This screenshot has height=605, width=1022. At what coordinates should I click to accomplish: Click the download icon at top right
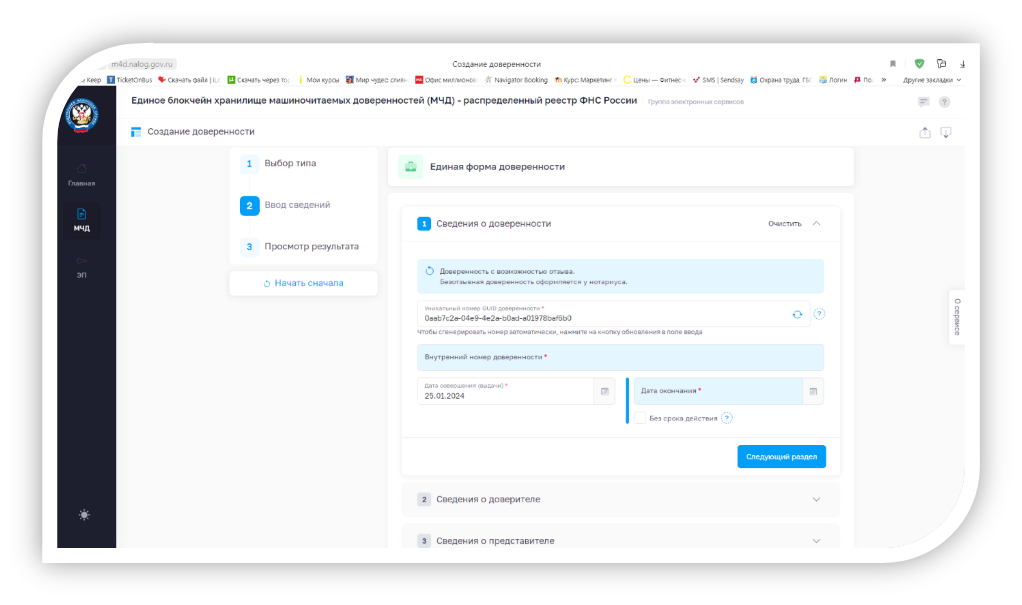[945, 131]
